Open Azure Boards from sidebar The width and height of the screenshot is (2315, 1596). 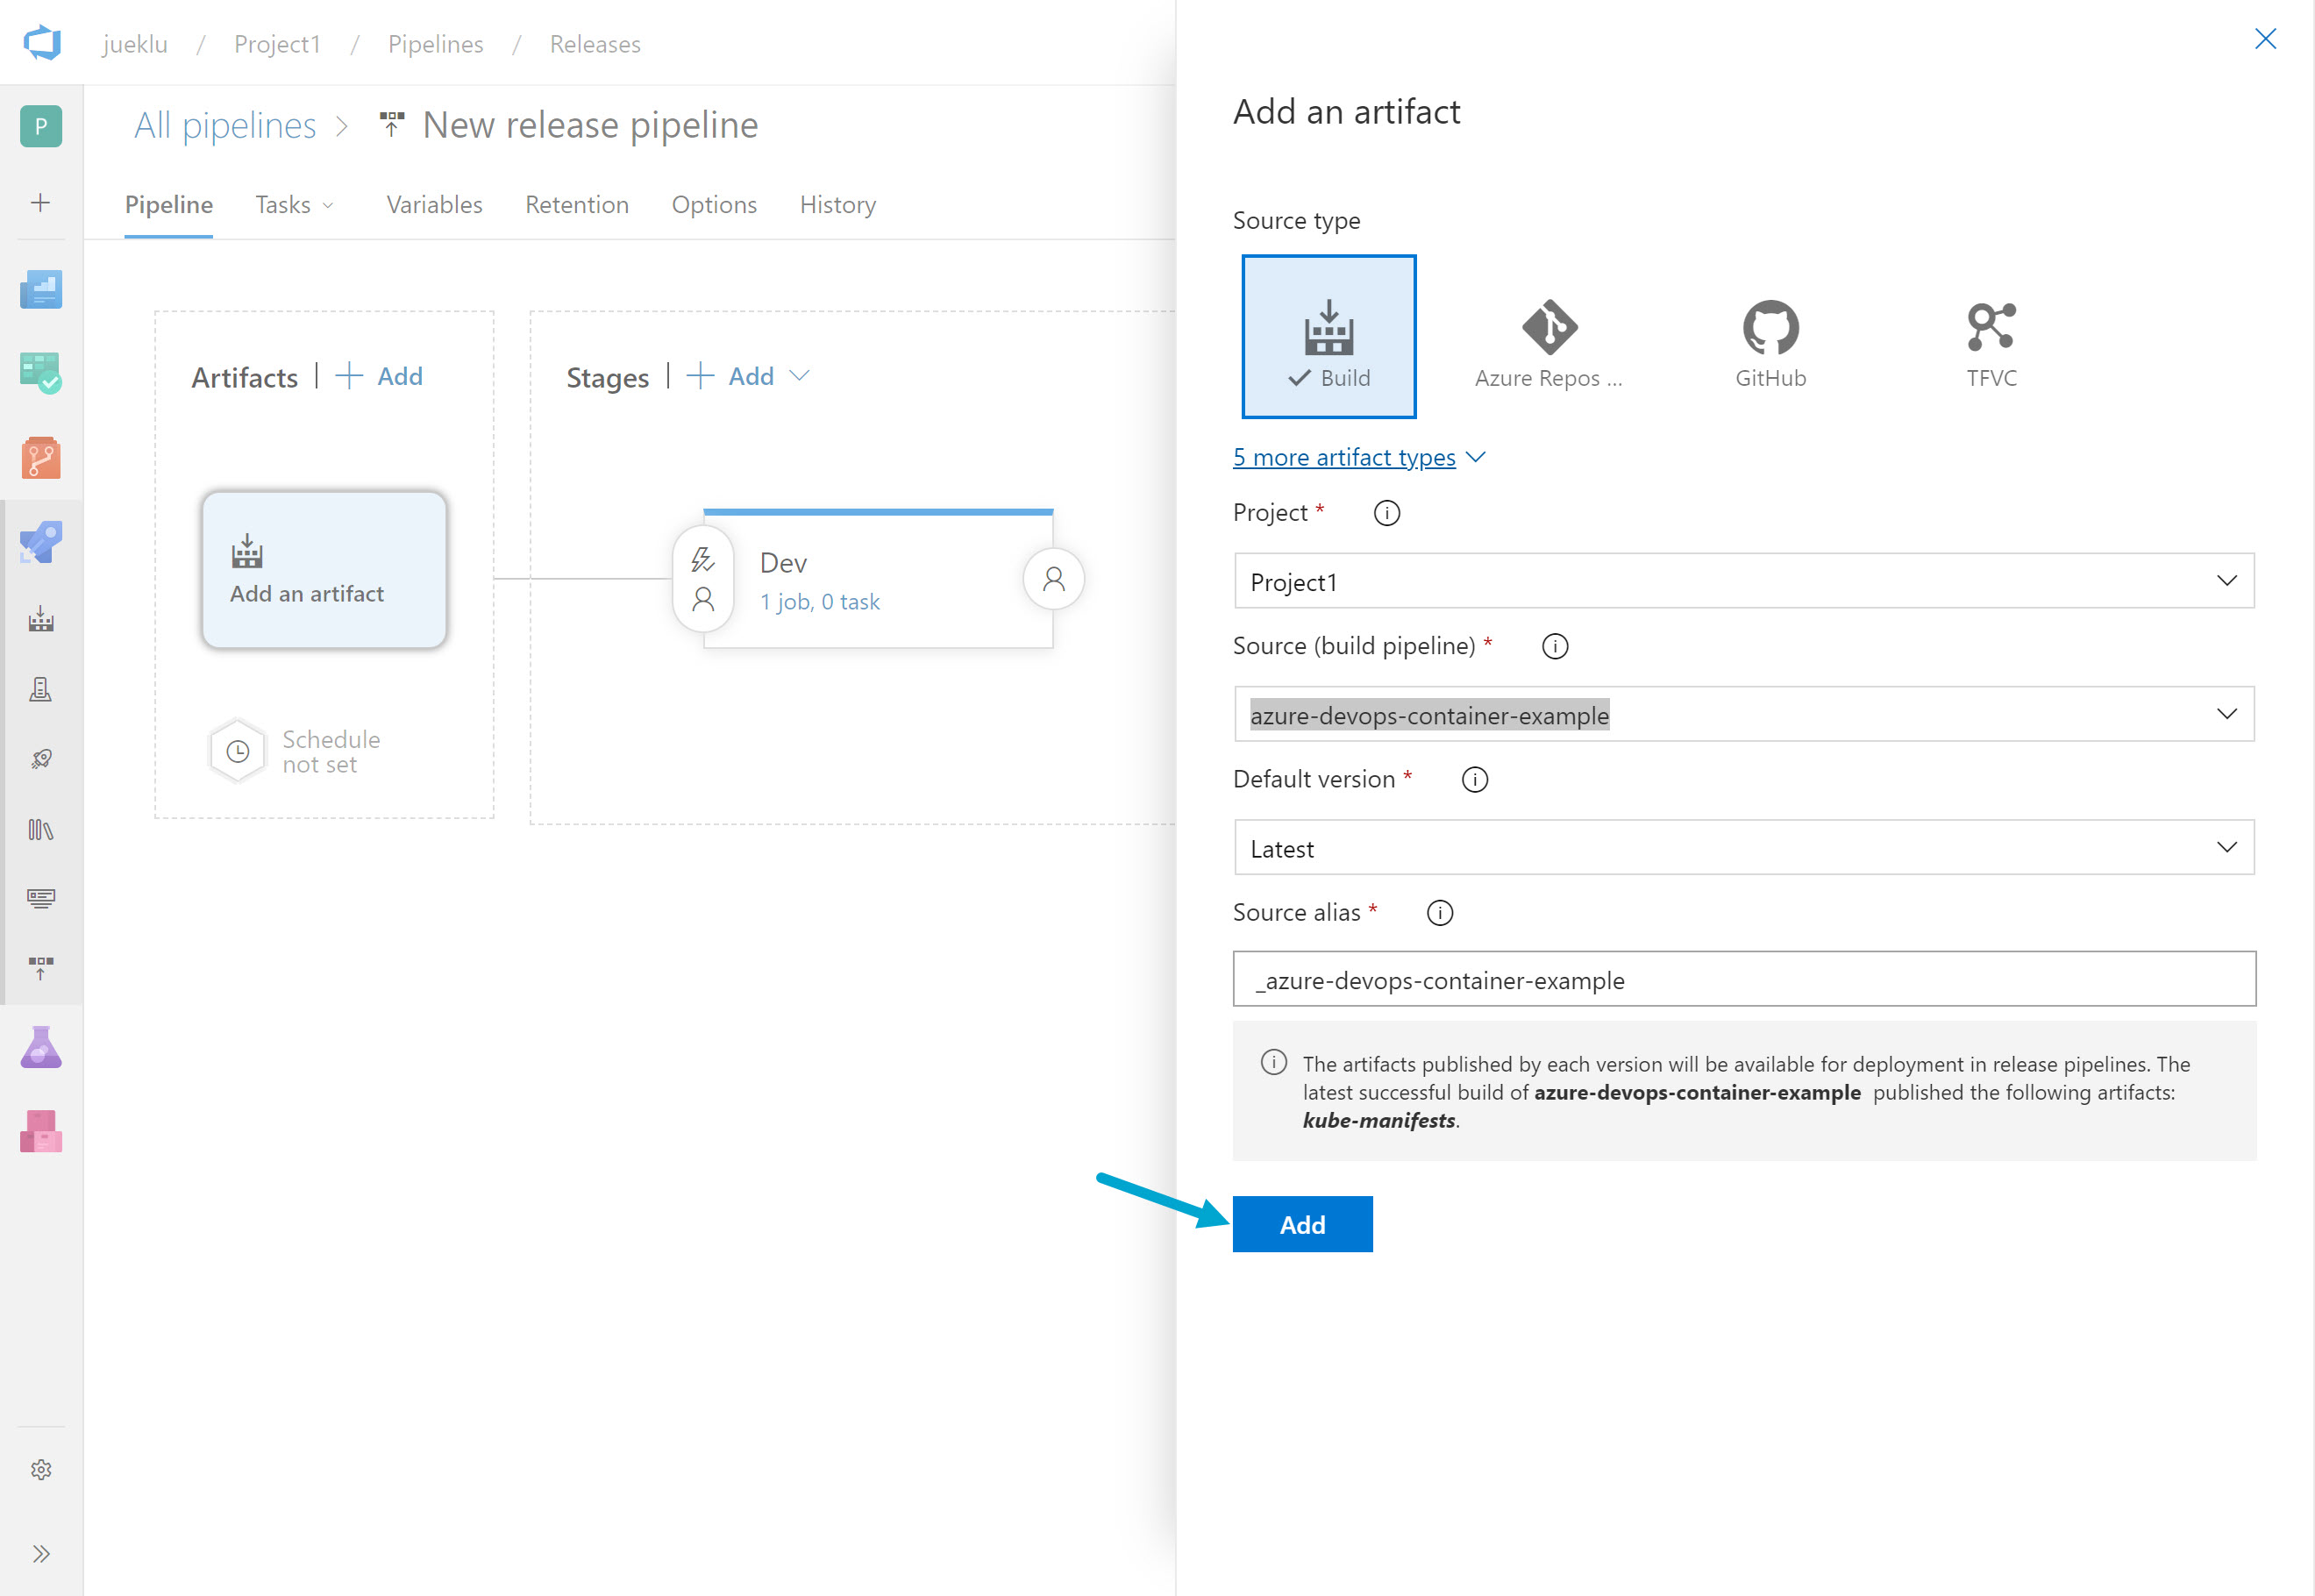coord(41,373)
